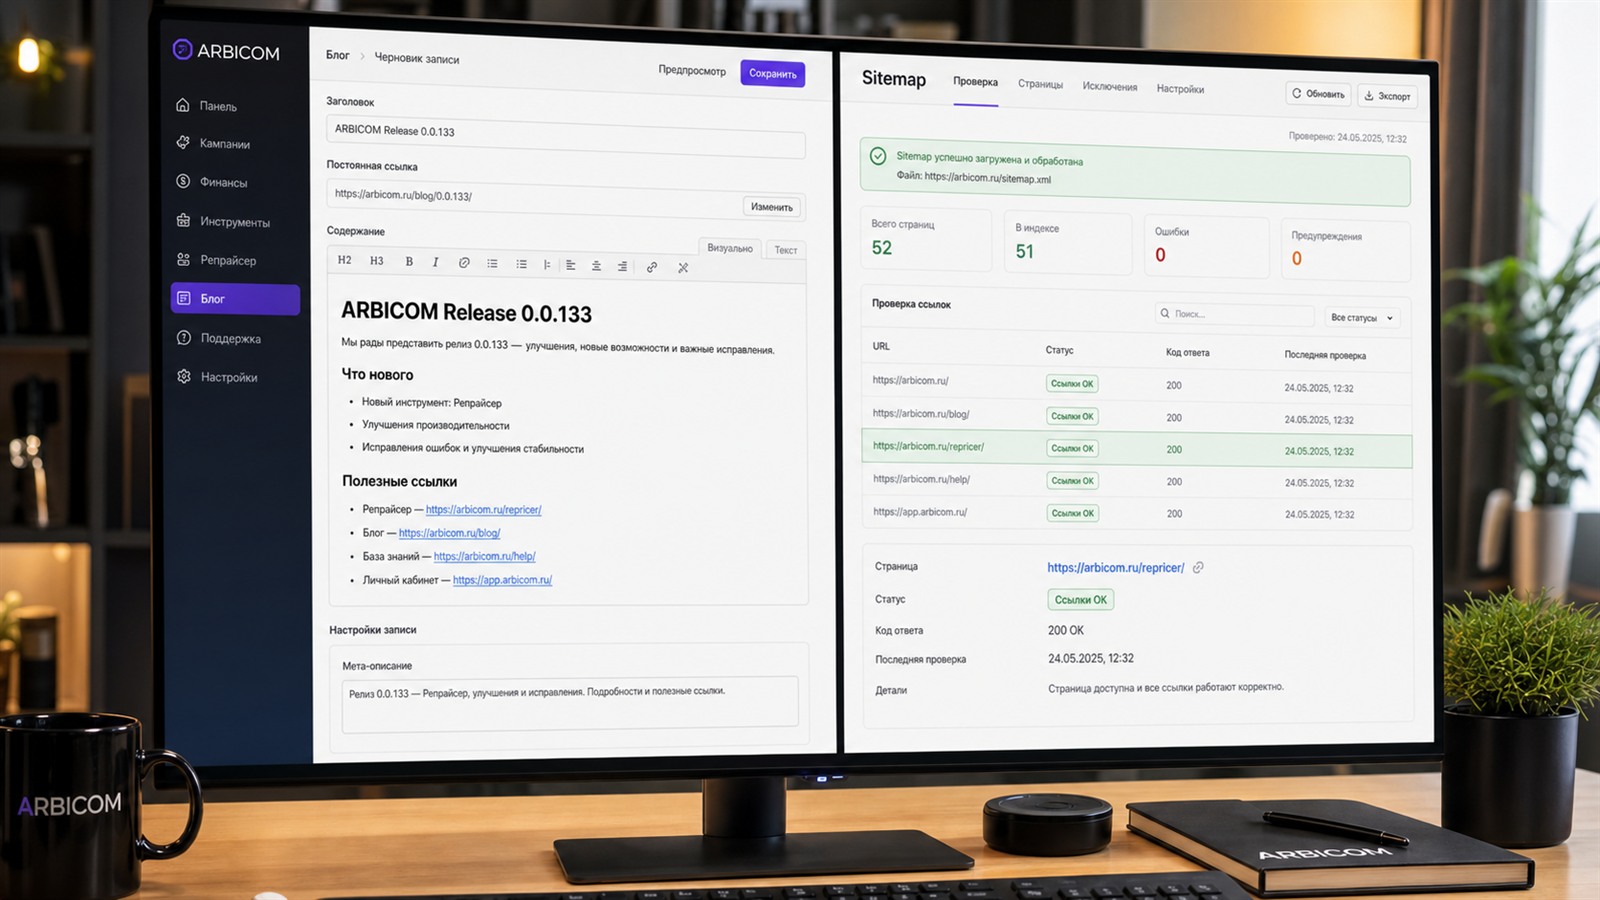Click the URL column header
This screenshot has width=1600, height=900.
[881, 346]
